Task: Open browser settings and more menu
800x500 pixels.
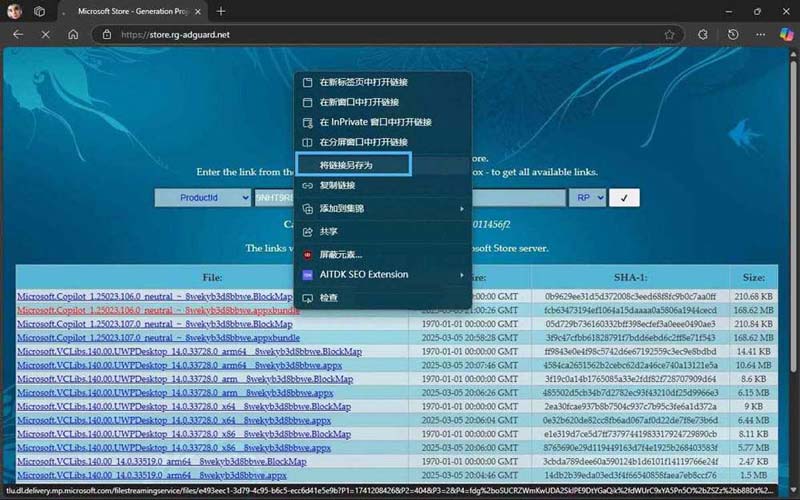Action: [x=761, y=35]
